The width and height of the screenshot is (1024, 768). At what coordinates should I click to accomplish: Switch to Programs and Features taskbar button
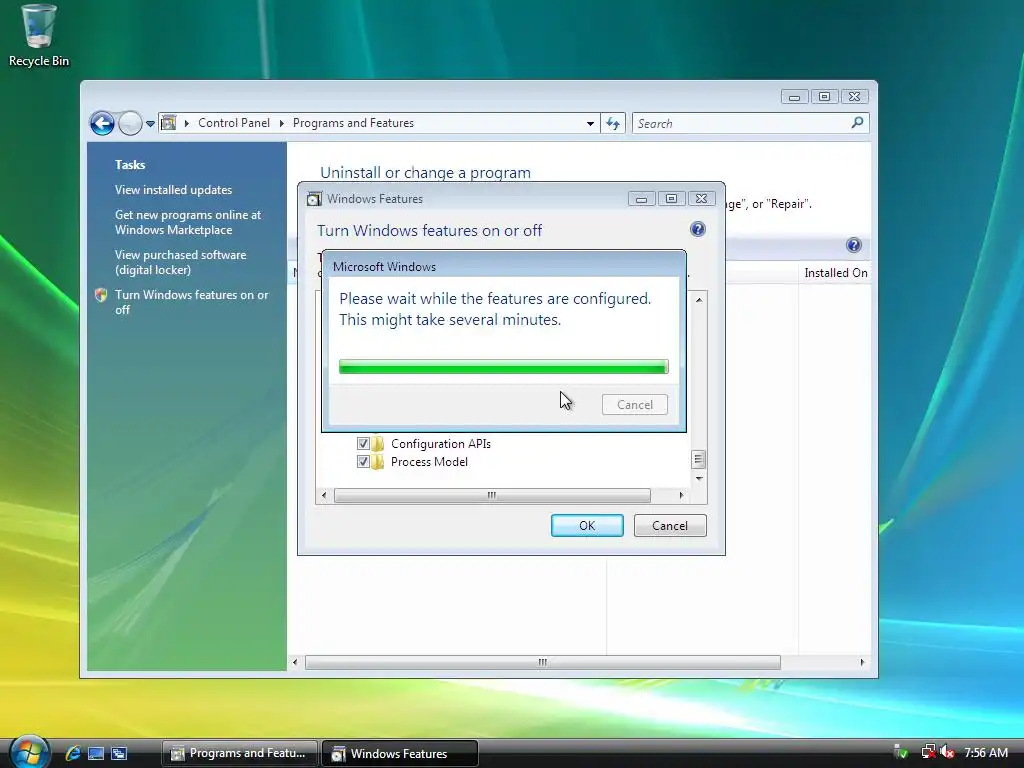coord(239,753)
